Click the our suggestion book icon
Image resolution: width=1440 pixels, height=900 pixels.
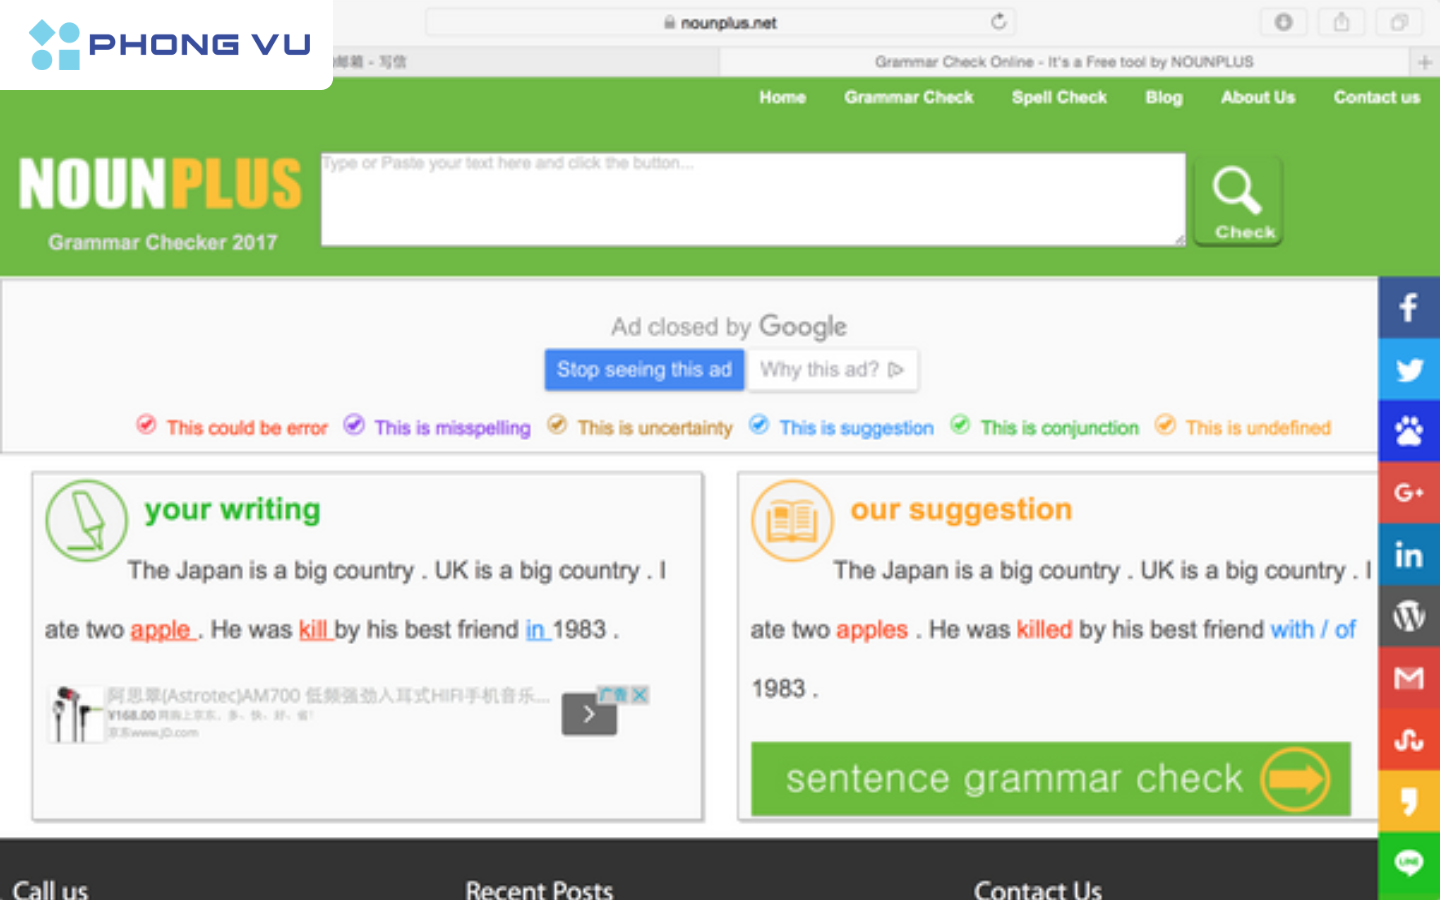pos(792,520)
